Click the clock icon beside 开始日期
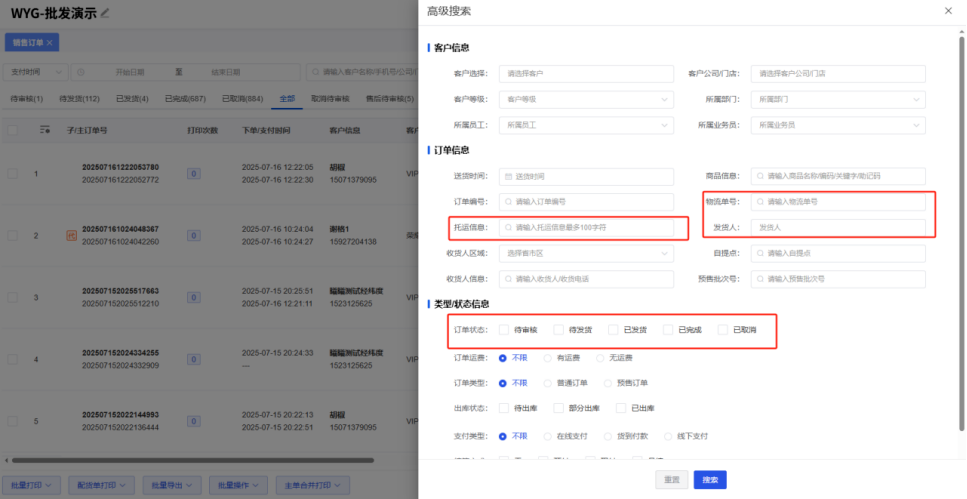Image resolution: width=967 pixels, height=499 pixels. 81,72
